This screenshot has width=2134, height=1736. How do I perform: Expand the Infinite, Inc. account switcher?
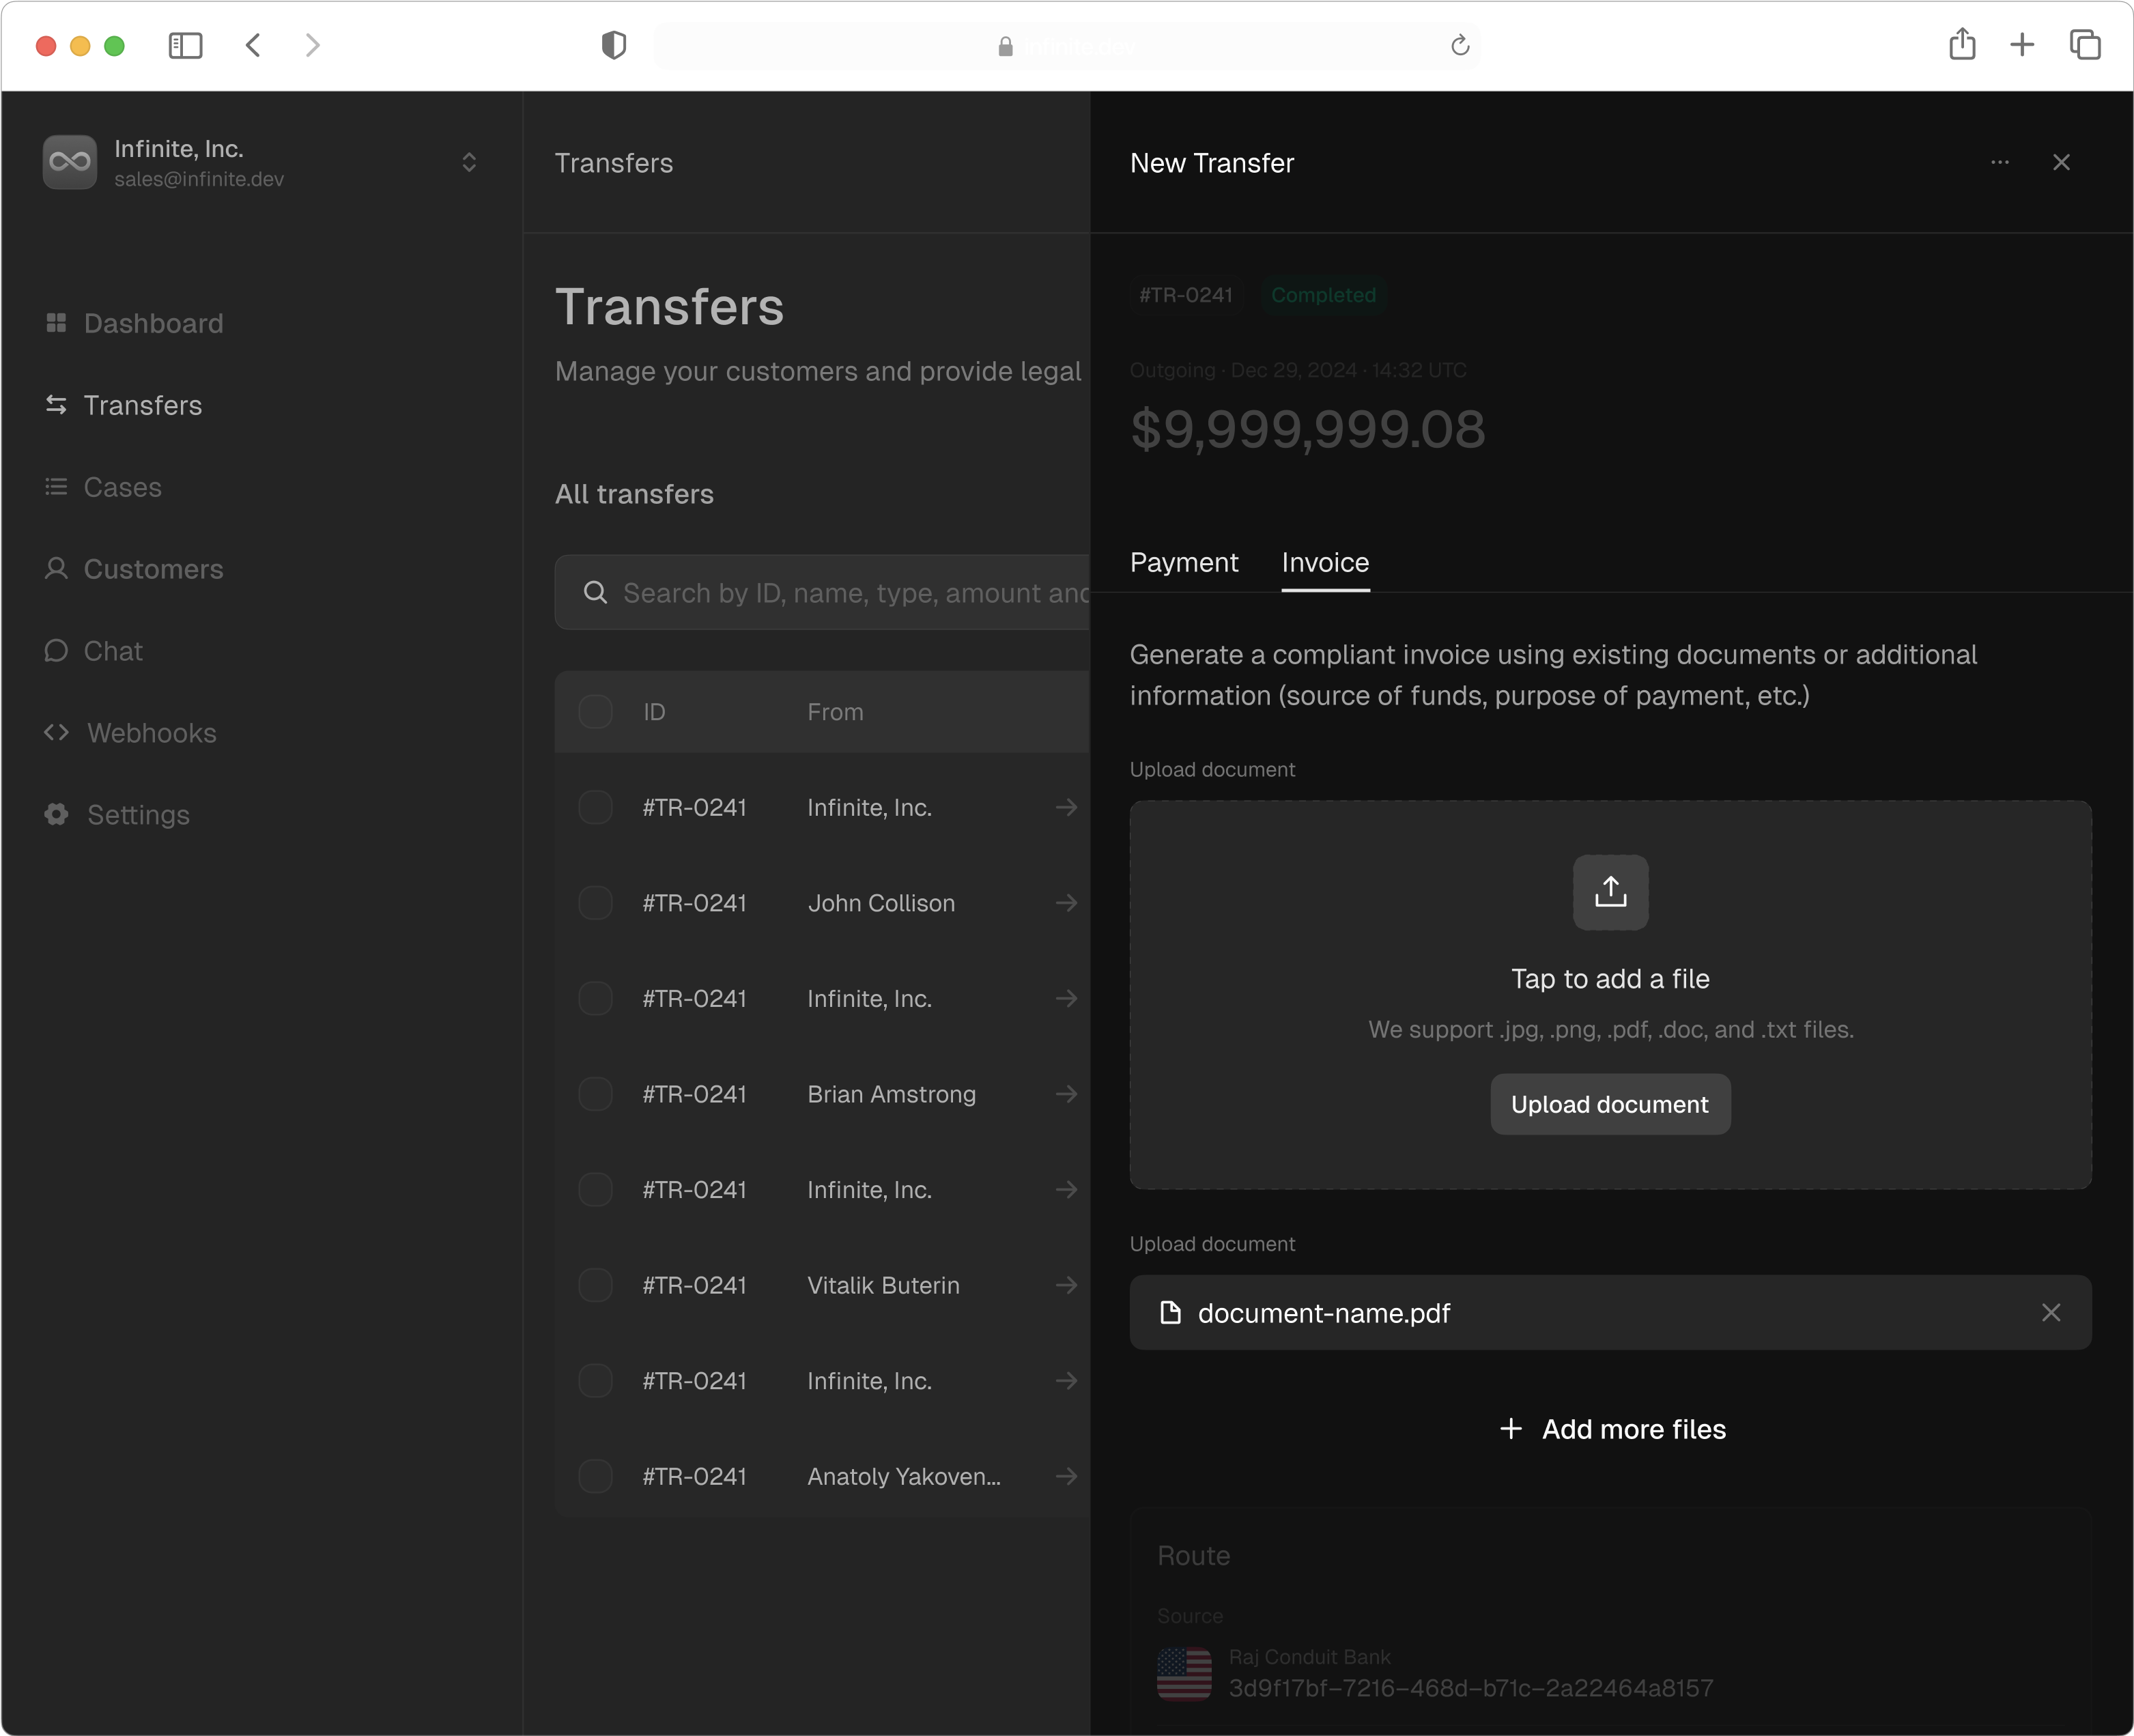468,162
